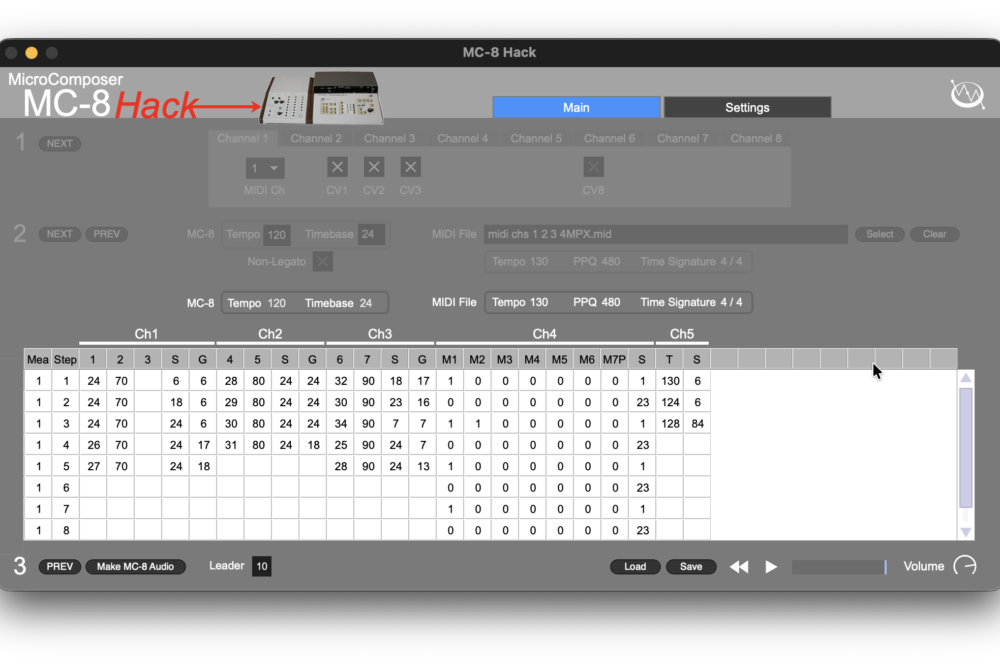Image resolution: width=1000 pixels, height=666 pixels.
Task: Switch to the Main tab
Action: point(576,107)
